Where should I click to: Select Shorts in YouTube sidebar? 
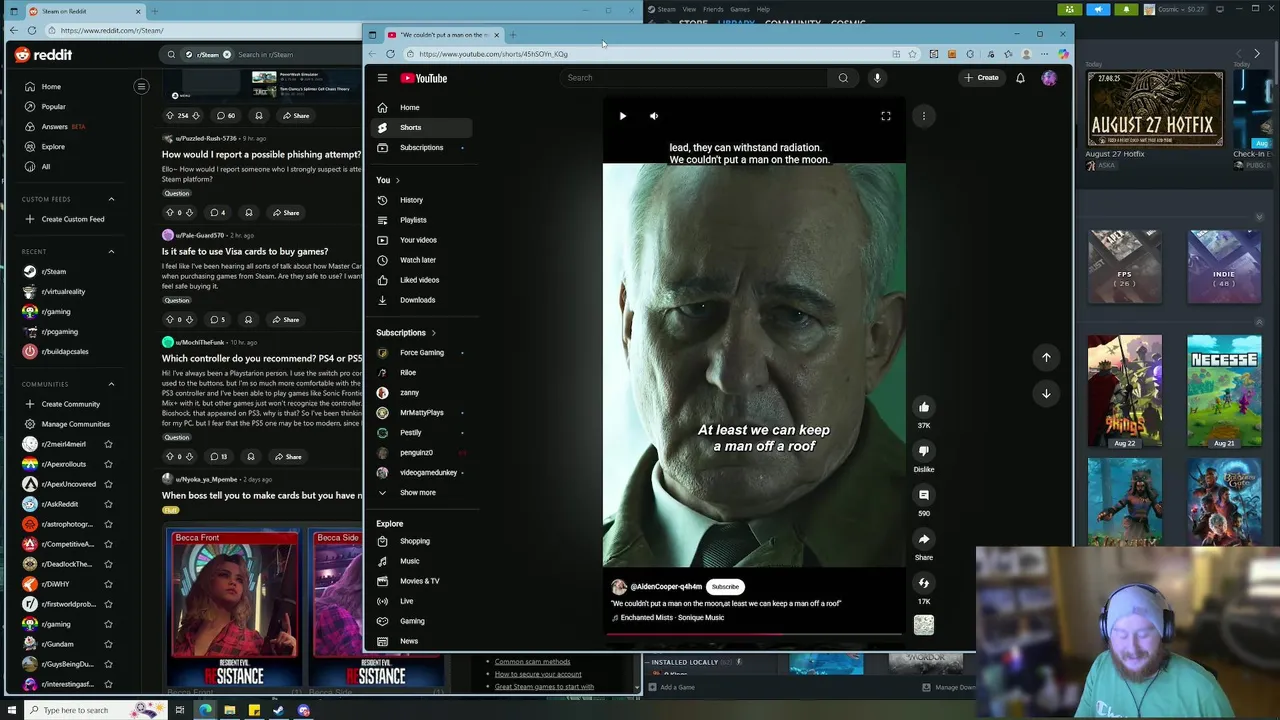coord(421,127)
